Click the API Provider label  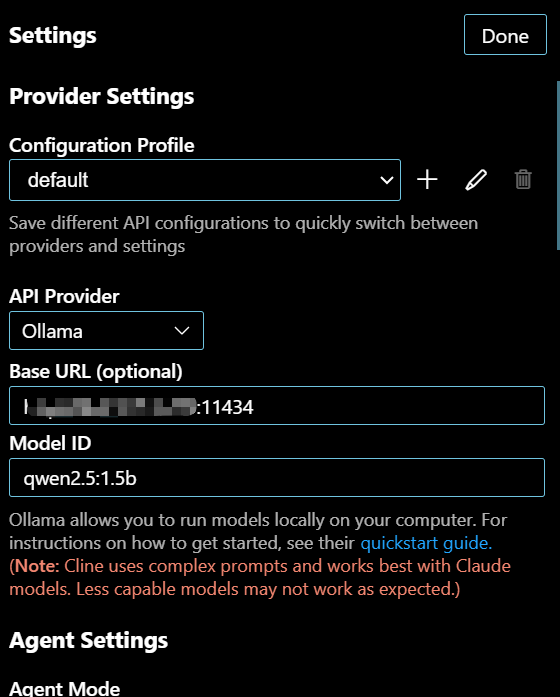(x=64, y=296)
